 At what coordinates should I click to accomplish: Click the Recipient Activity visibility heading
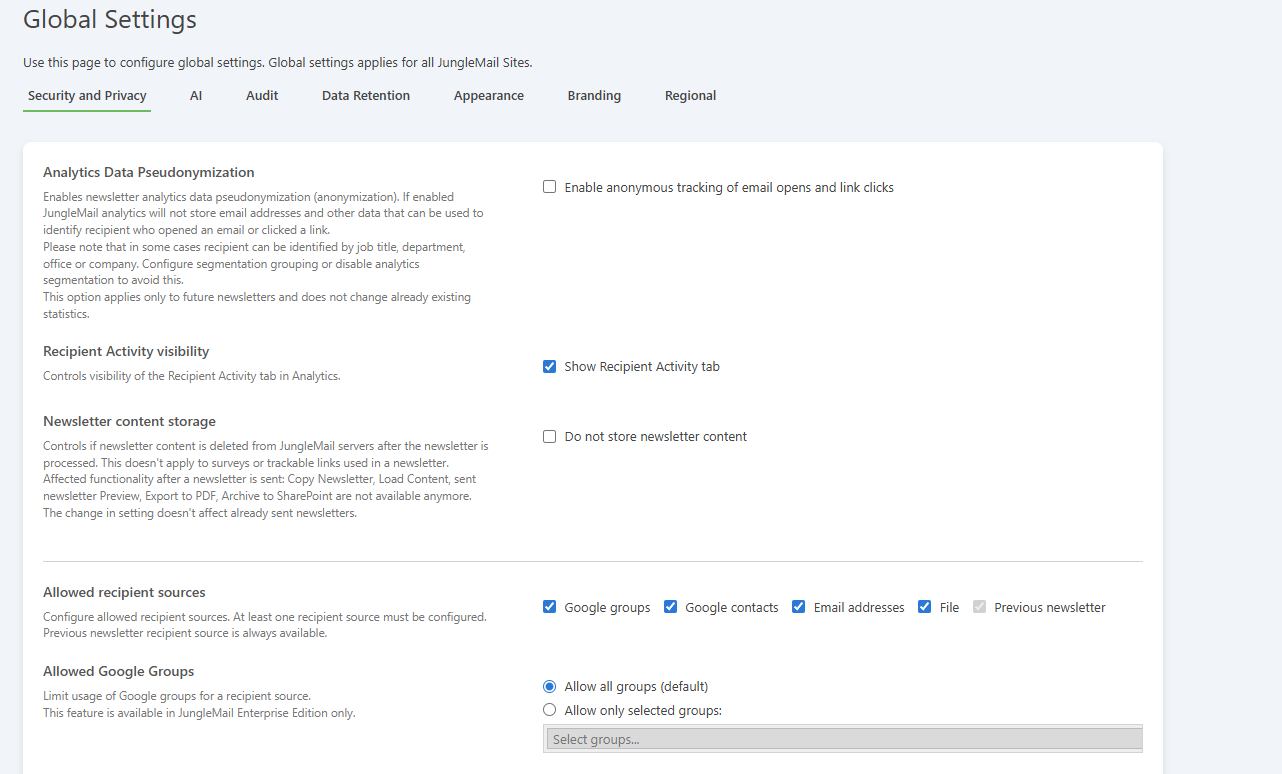[x=126, y=351]
